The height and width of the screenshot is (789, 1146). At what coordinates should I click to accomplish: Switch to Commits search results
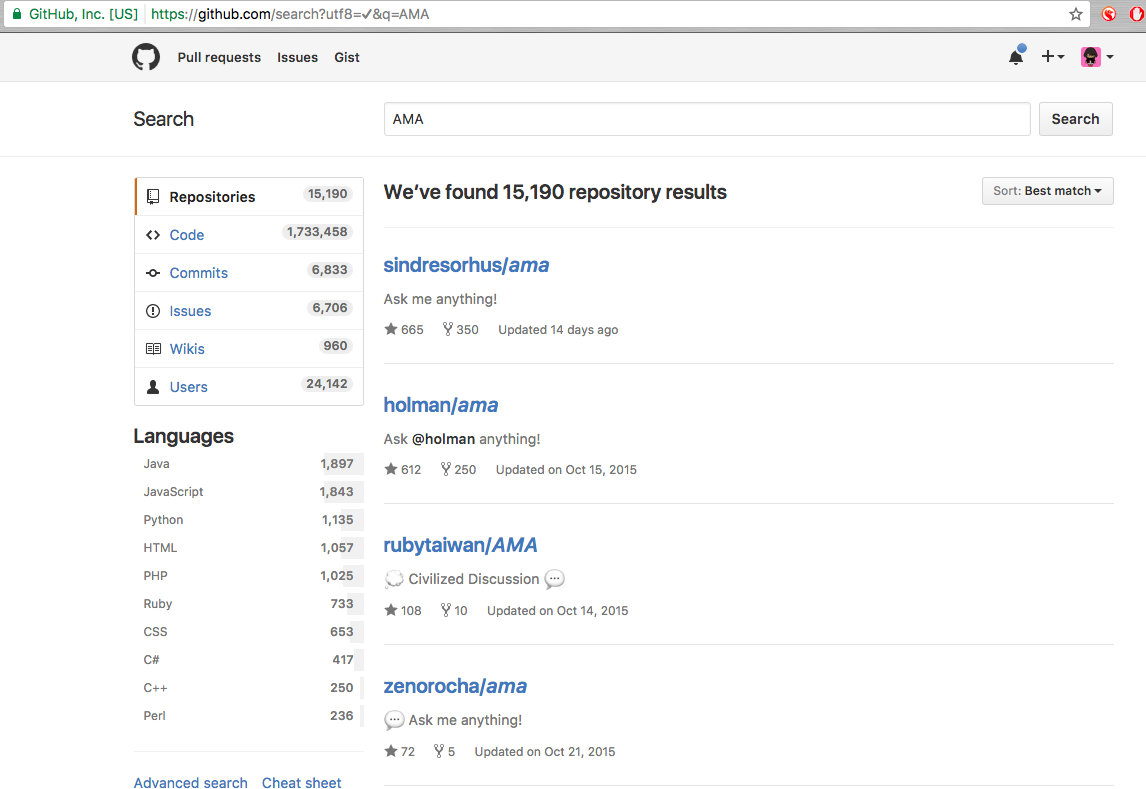pos(249,272)
